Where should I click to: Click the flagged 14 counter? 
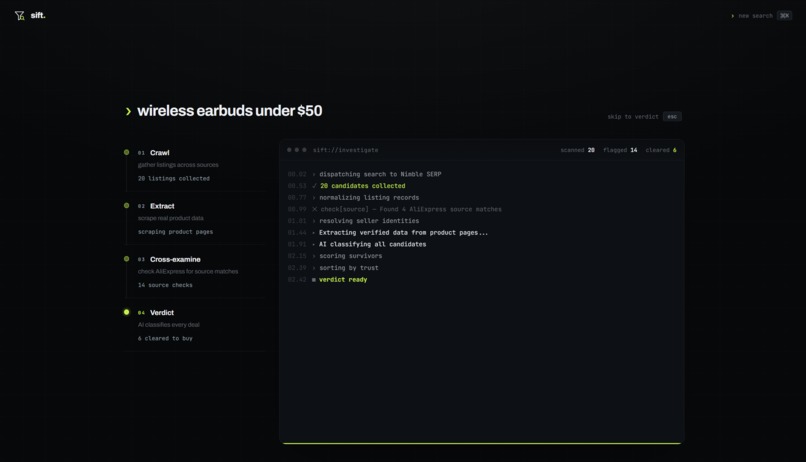tap(620, 150)
